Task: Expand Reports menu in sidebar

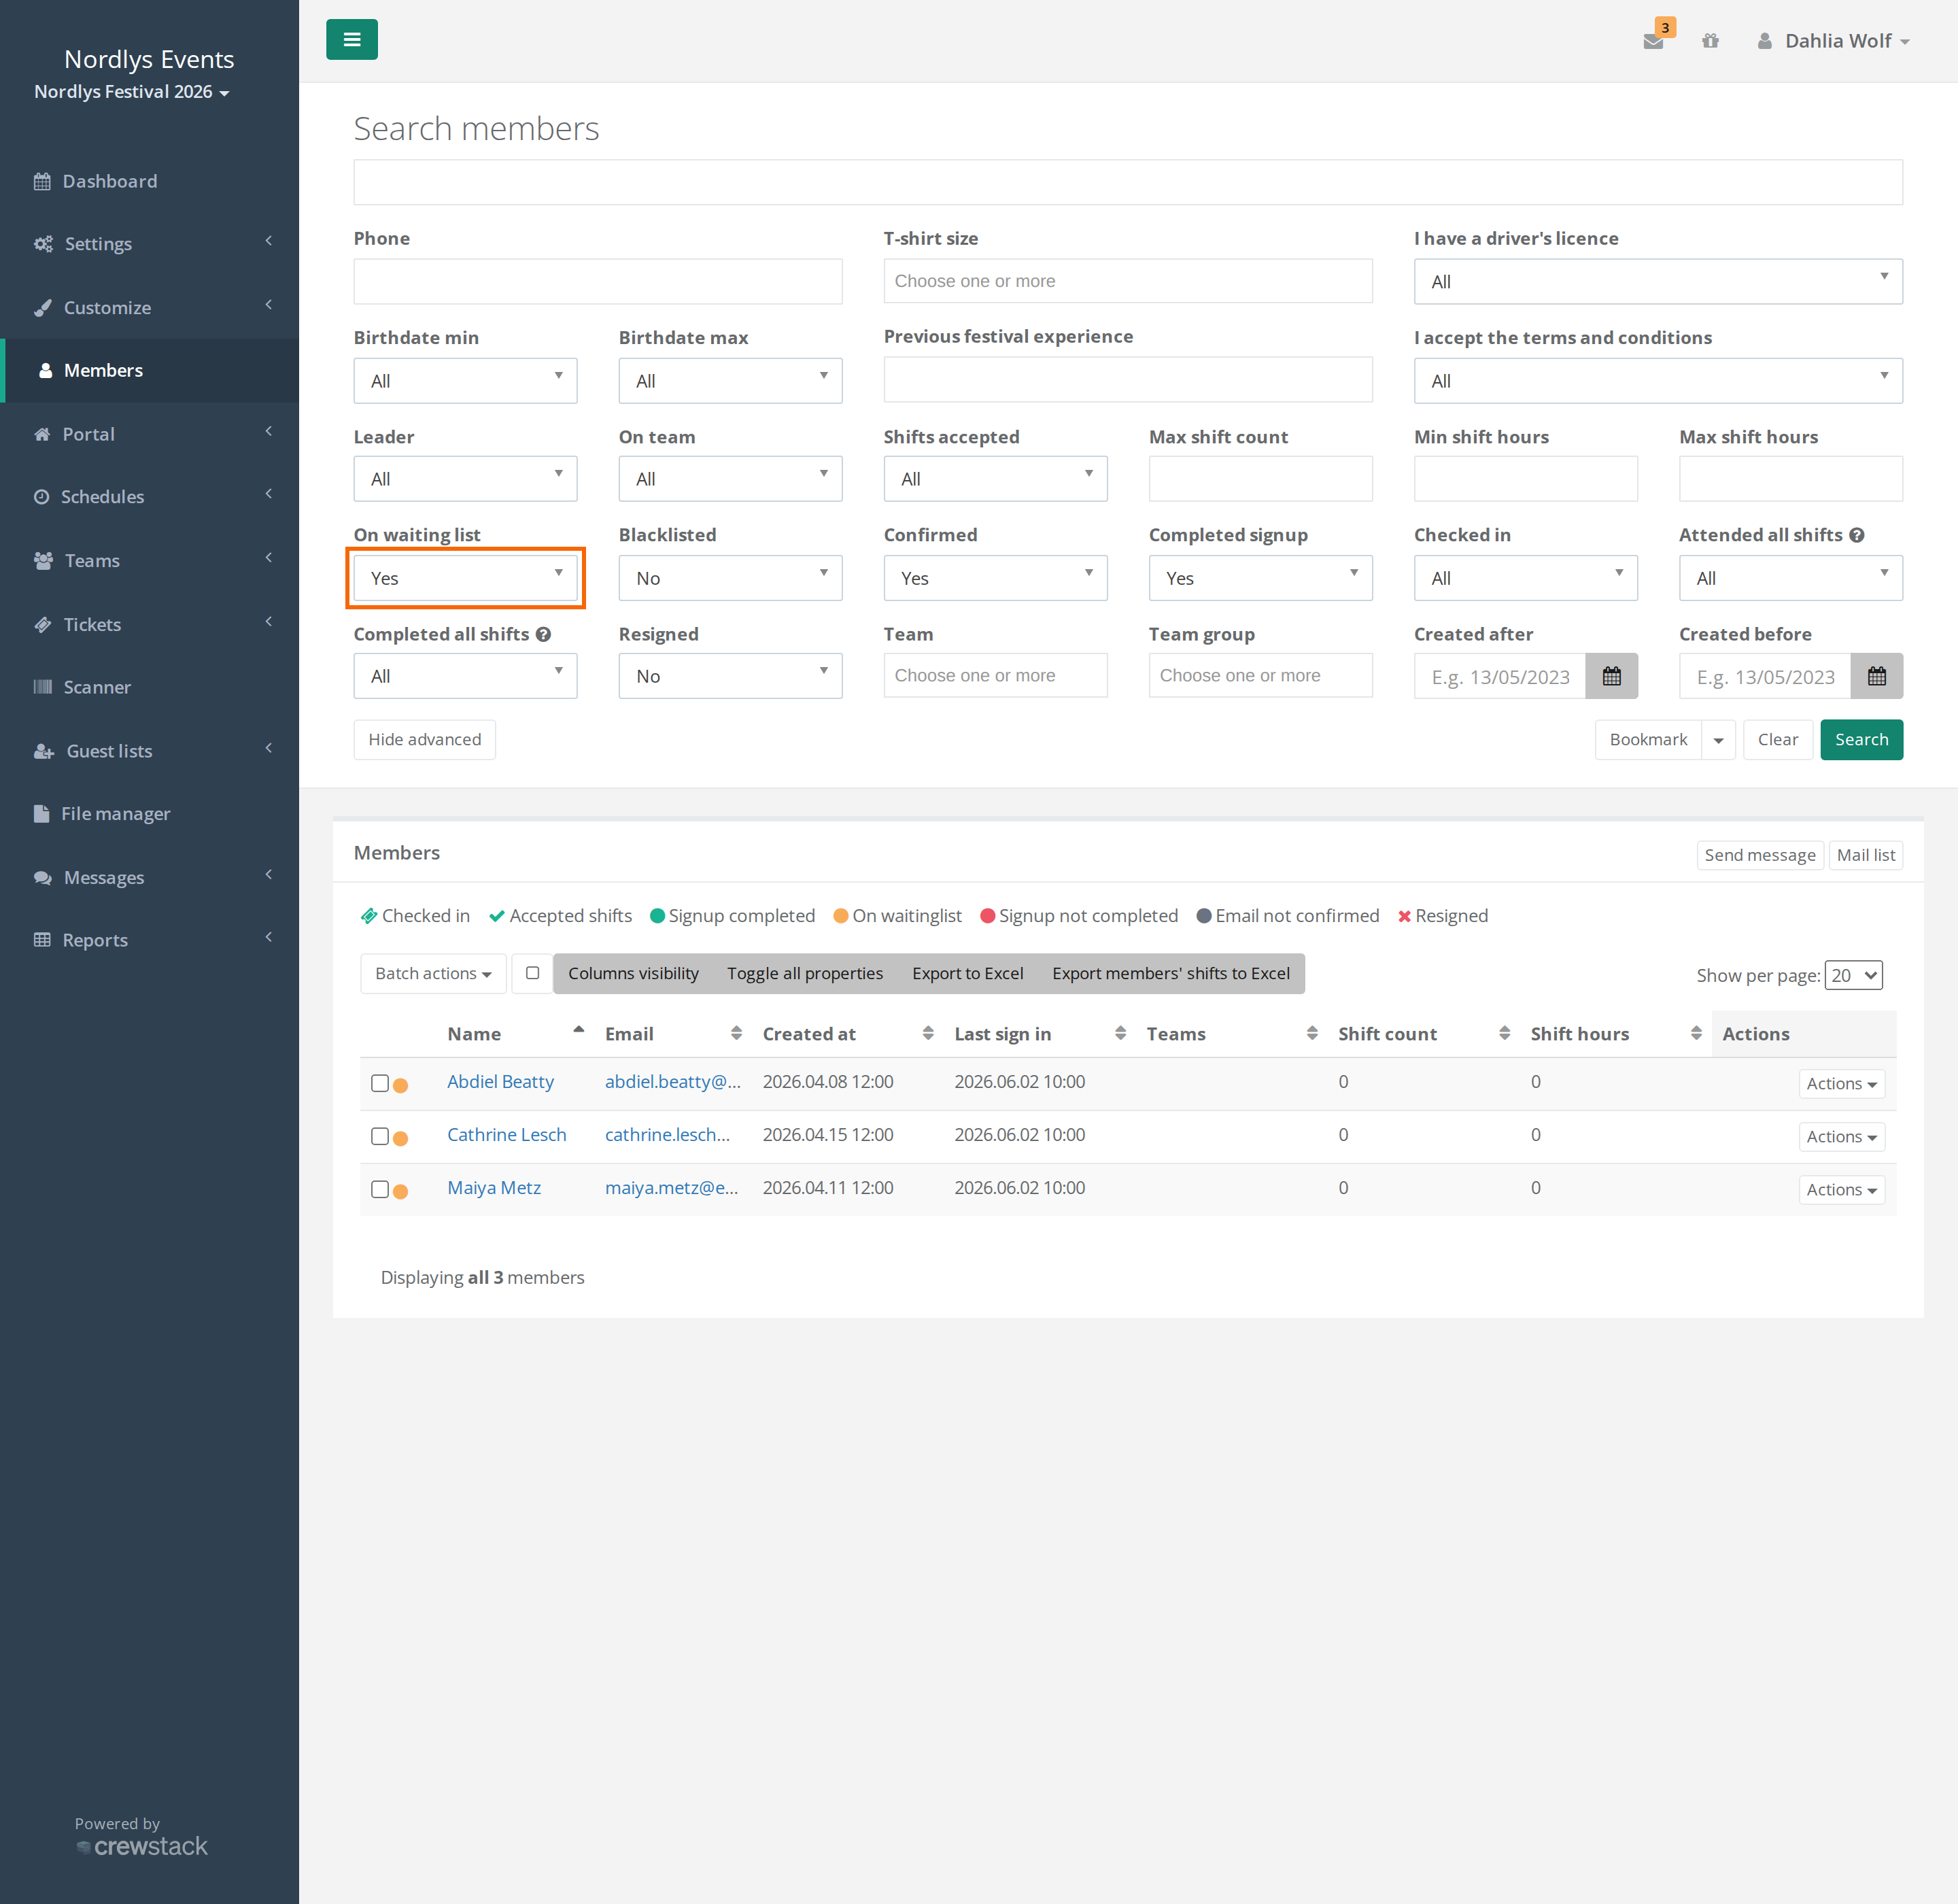Action: (x=150, y=940)
